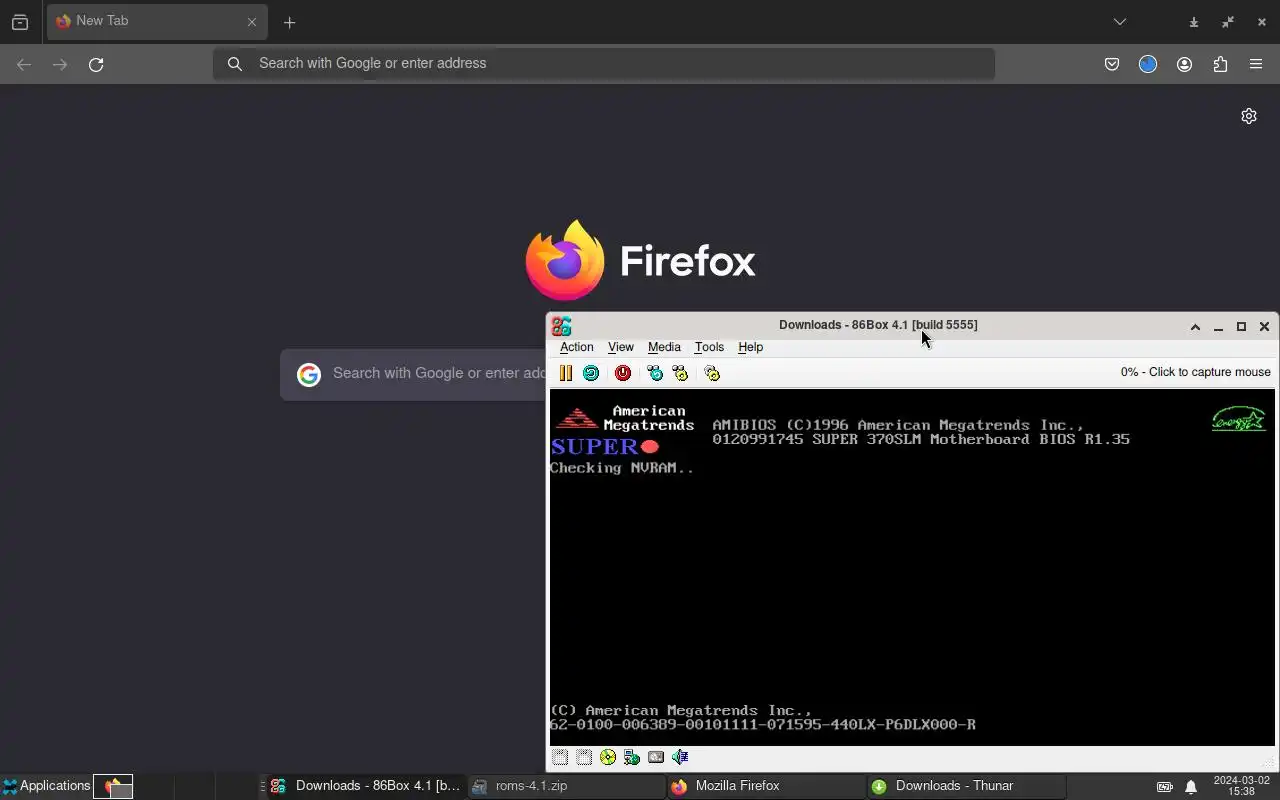
Task: Click workspace switcher in panel
Action: [176, 787]
